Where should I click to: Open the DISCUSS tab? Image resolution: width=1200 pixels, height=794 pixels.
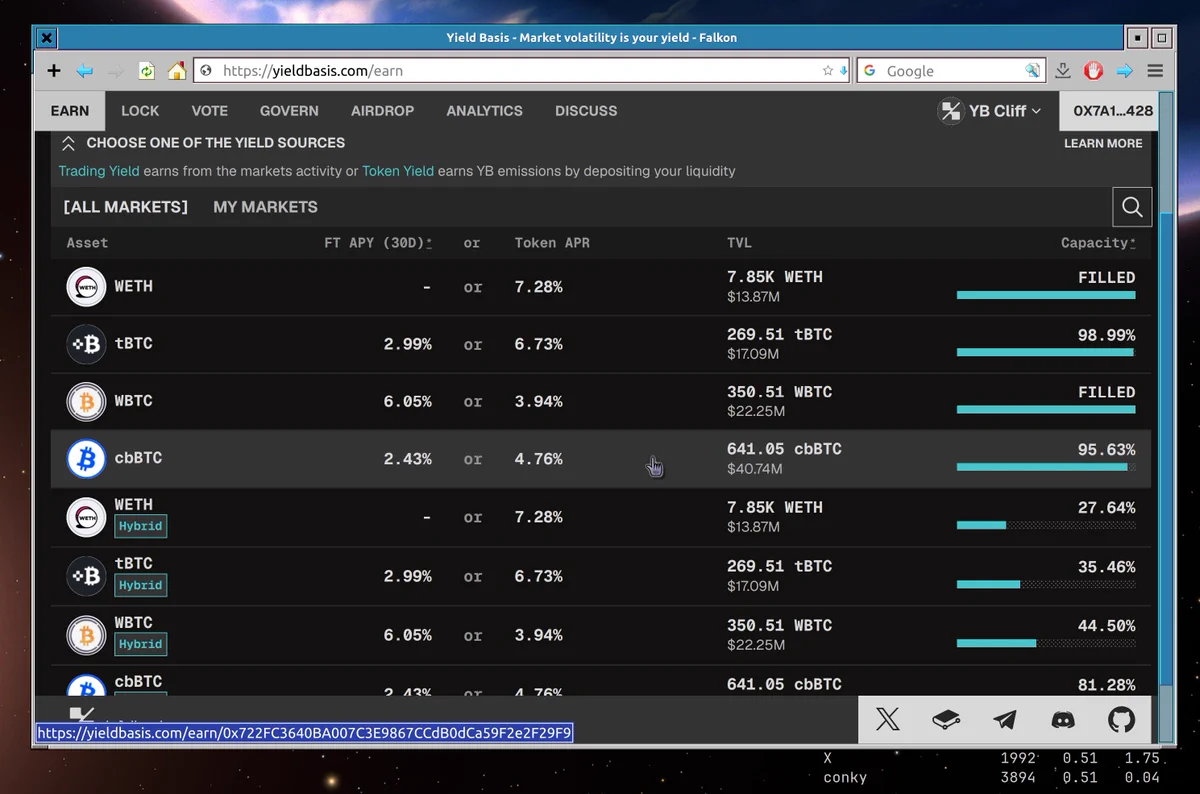586,111
